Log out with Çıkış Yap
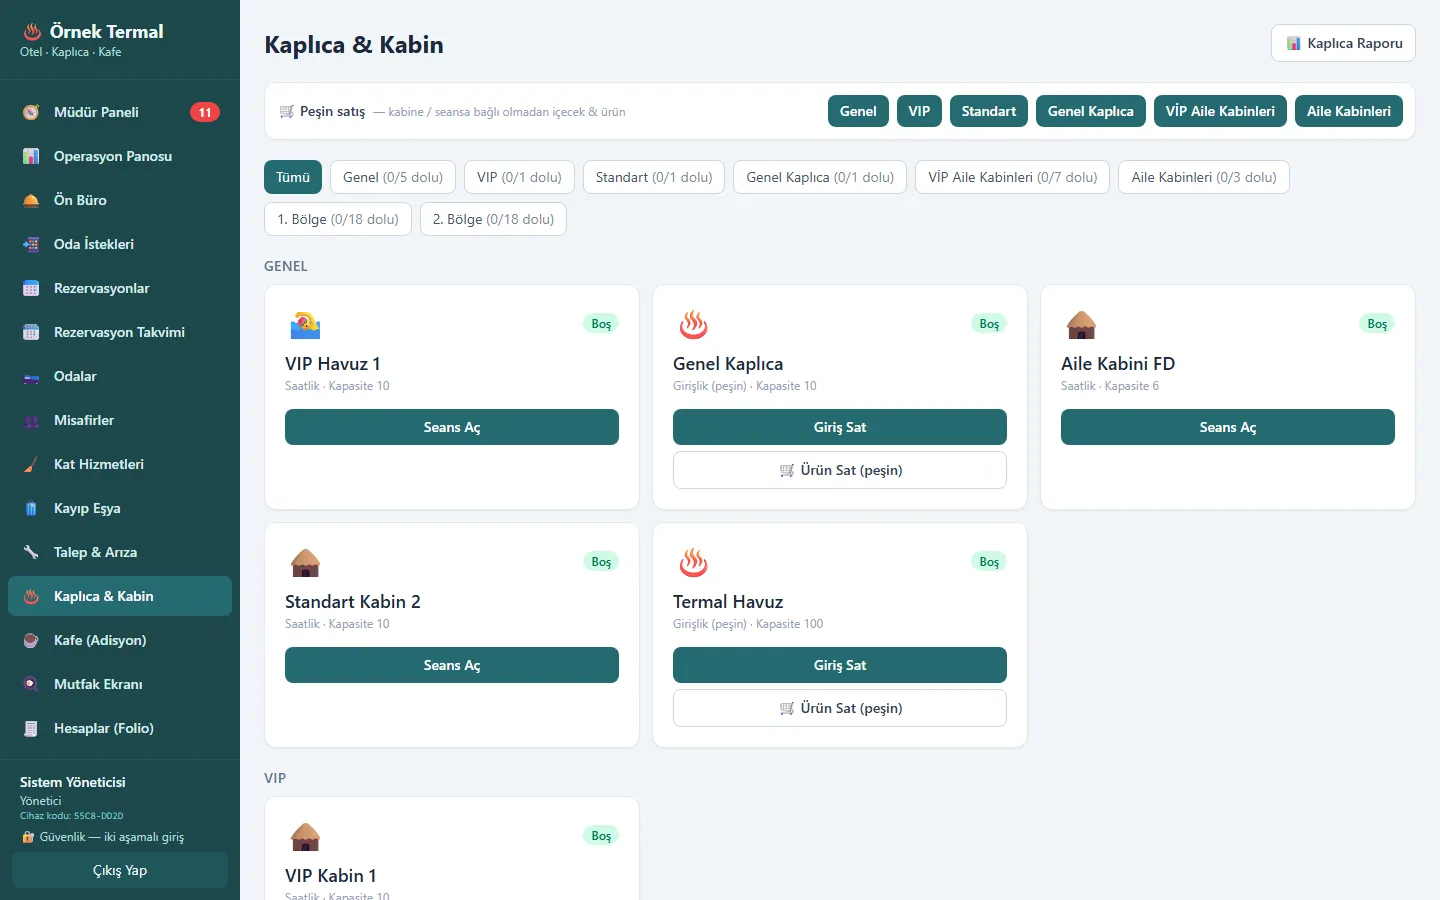The height and width of the screenshot is (900, 1440). pyautogui.click(x=120, y=870)
